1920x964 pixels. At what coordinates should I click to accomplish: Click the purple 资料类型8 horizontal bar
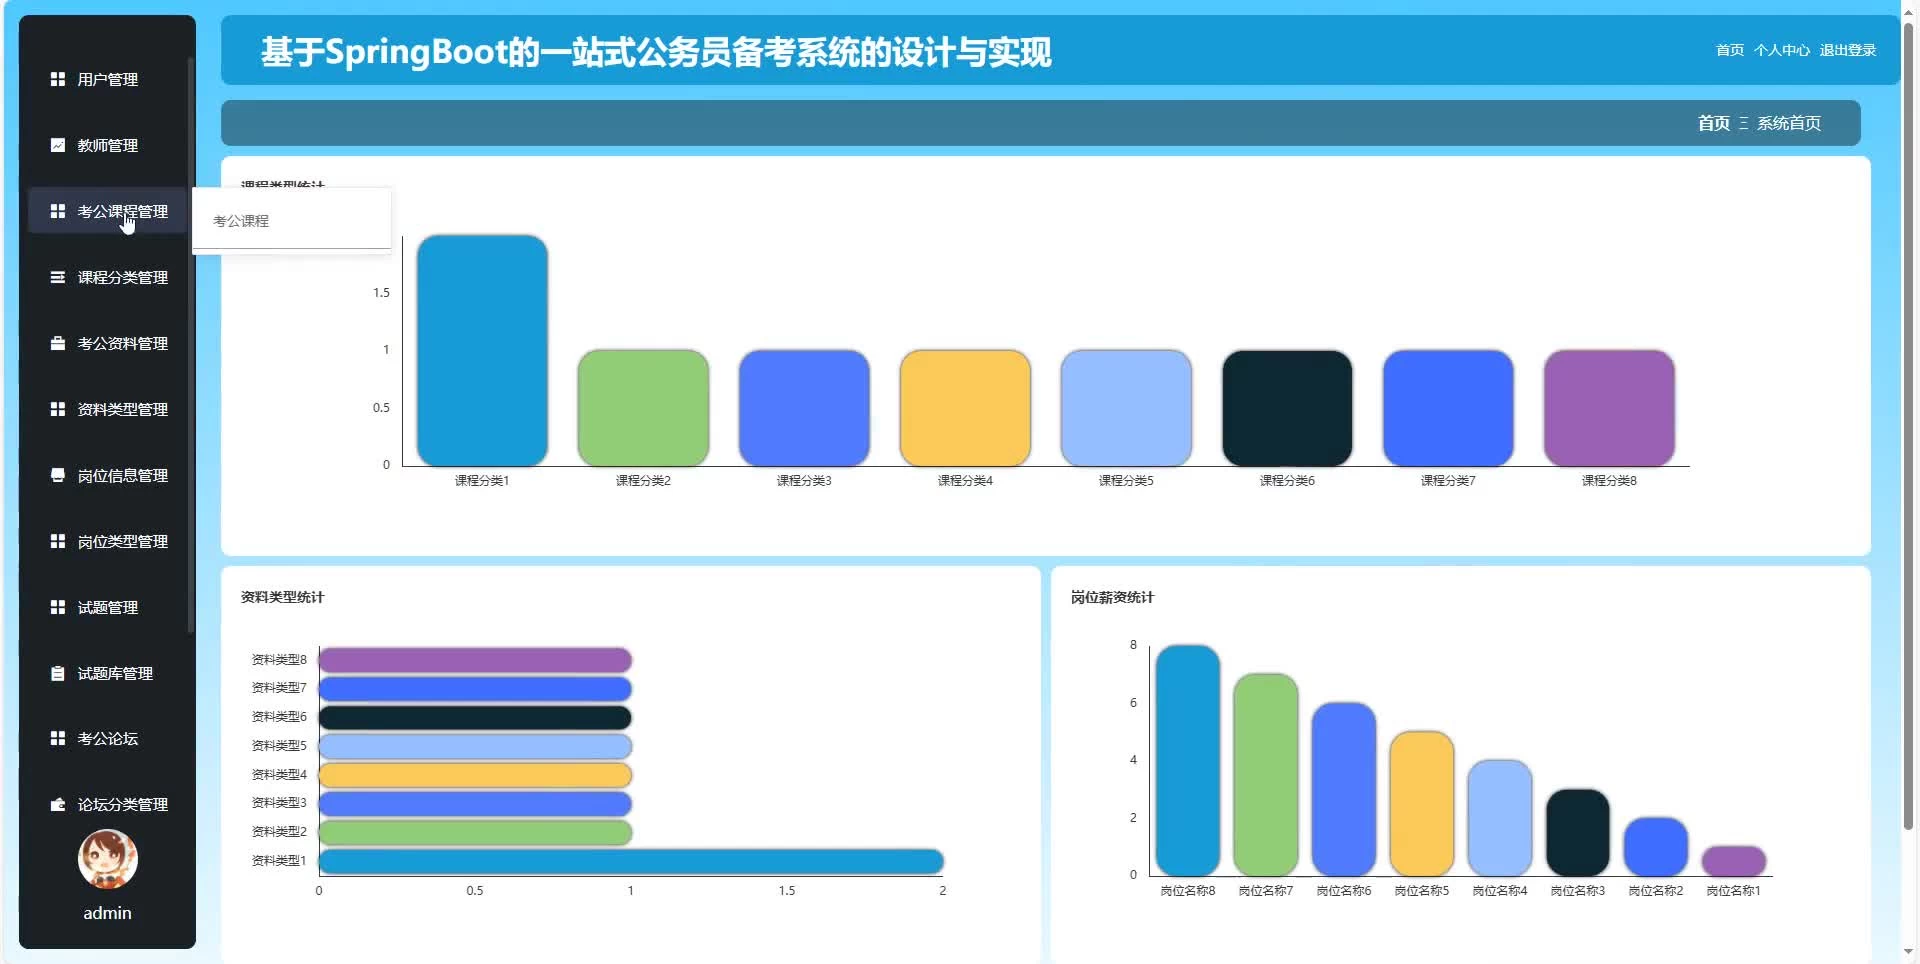475,660
